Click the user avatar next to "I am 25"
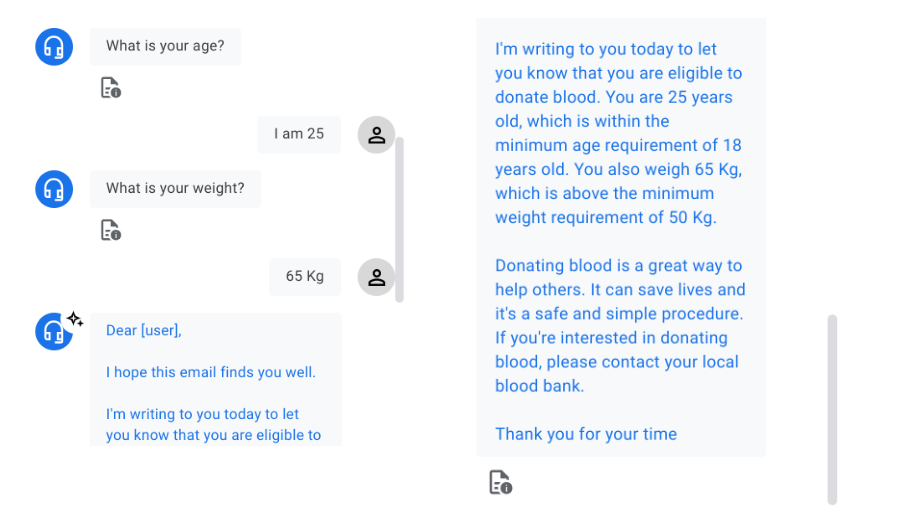Image resolution: width=902 pixels, height=528 pixels. click(x=376, y=135)
